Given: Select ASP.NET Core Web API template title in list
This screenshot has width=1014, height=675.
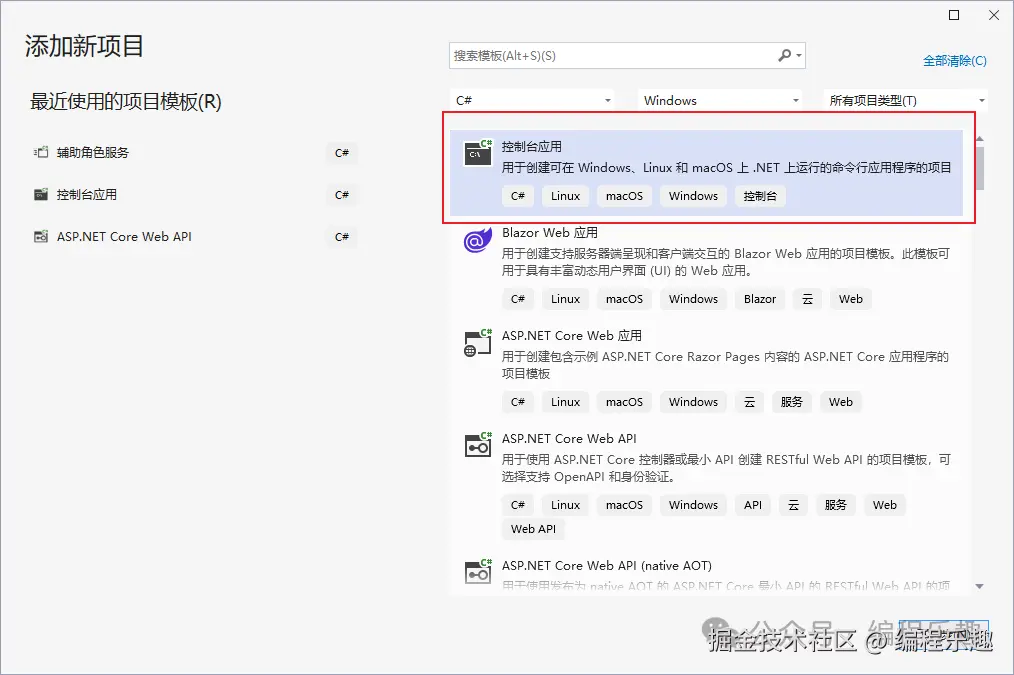Looking at the screenshot, I should tap(569, 438).
